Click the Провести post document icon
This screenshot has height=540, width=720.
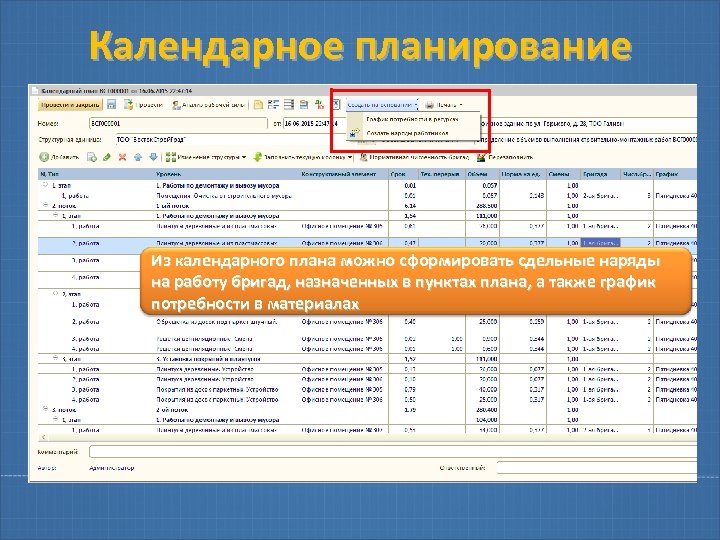[x=129, y=105]
